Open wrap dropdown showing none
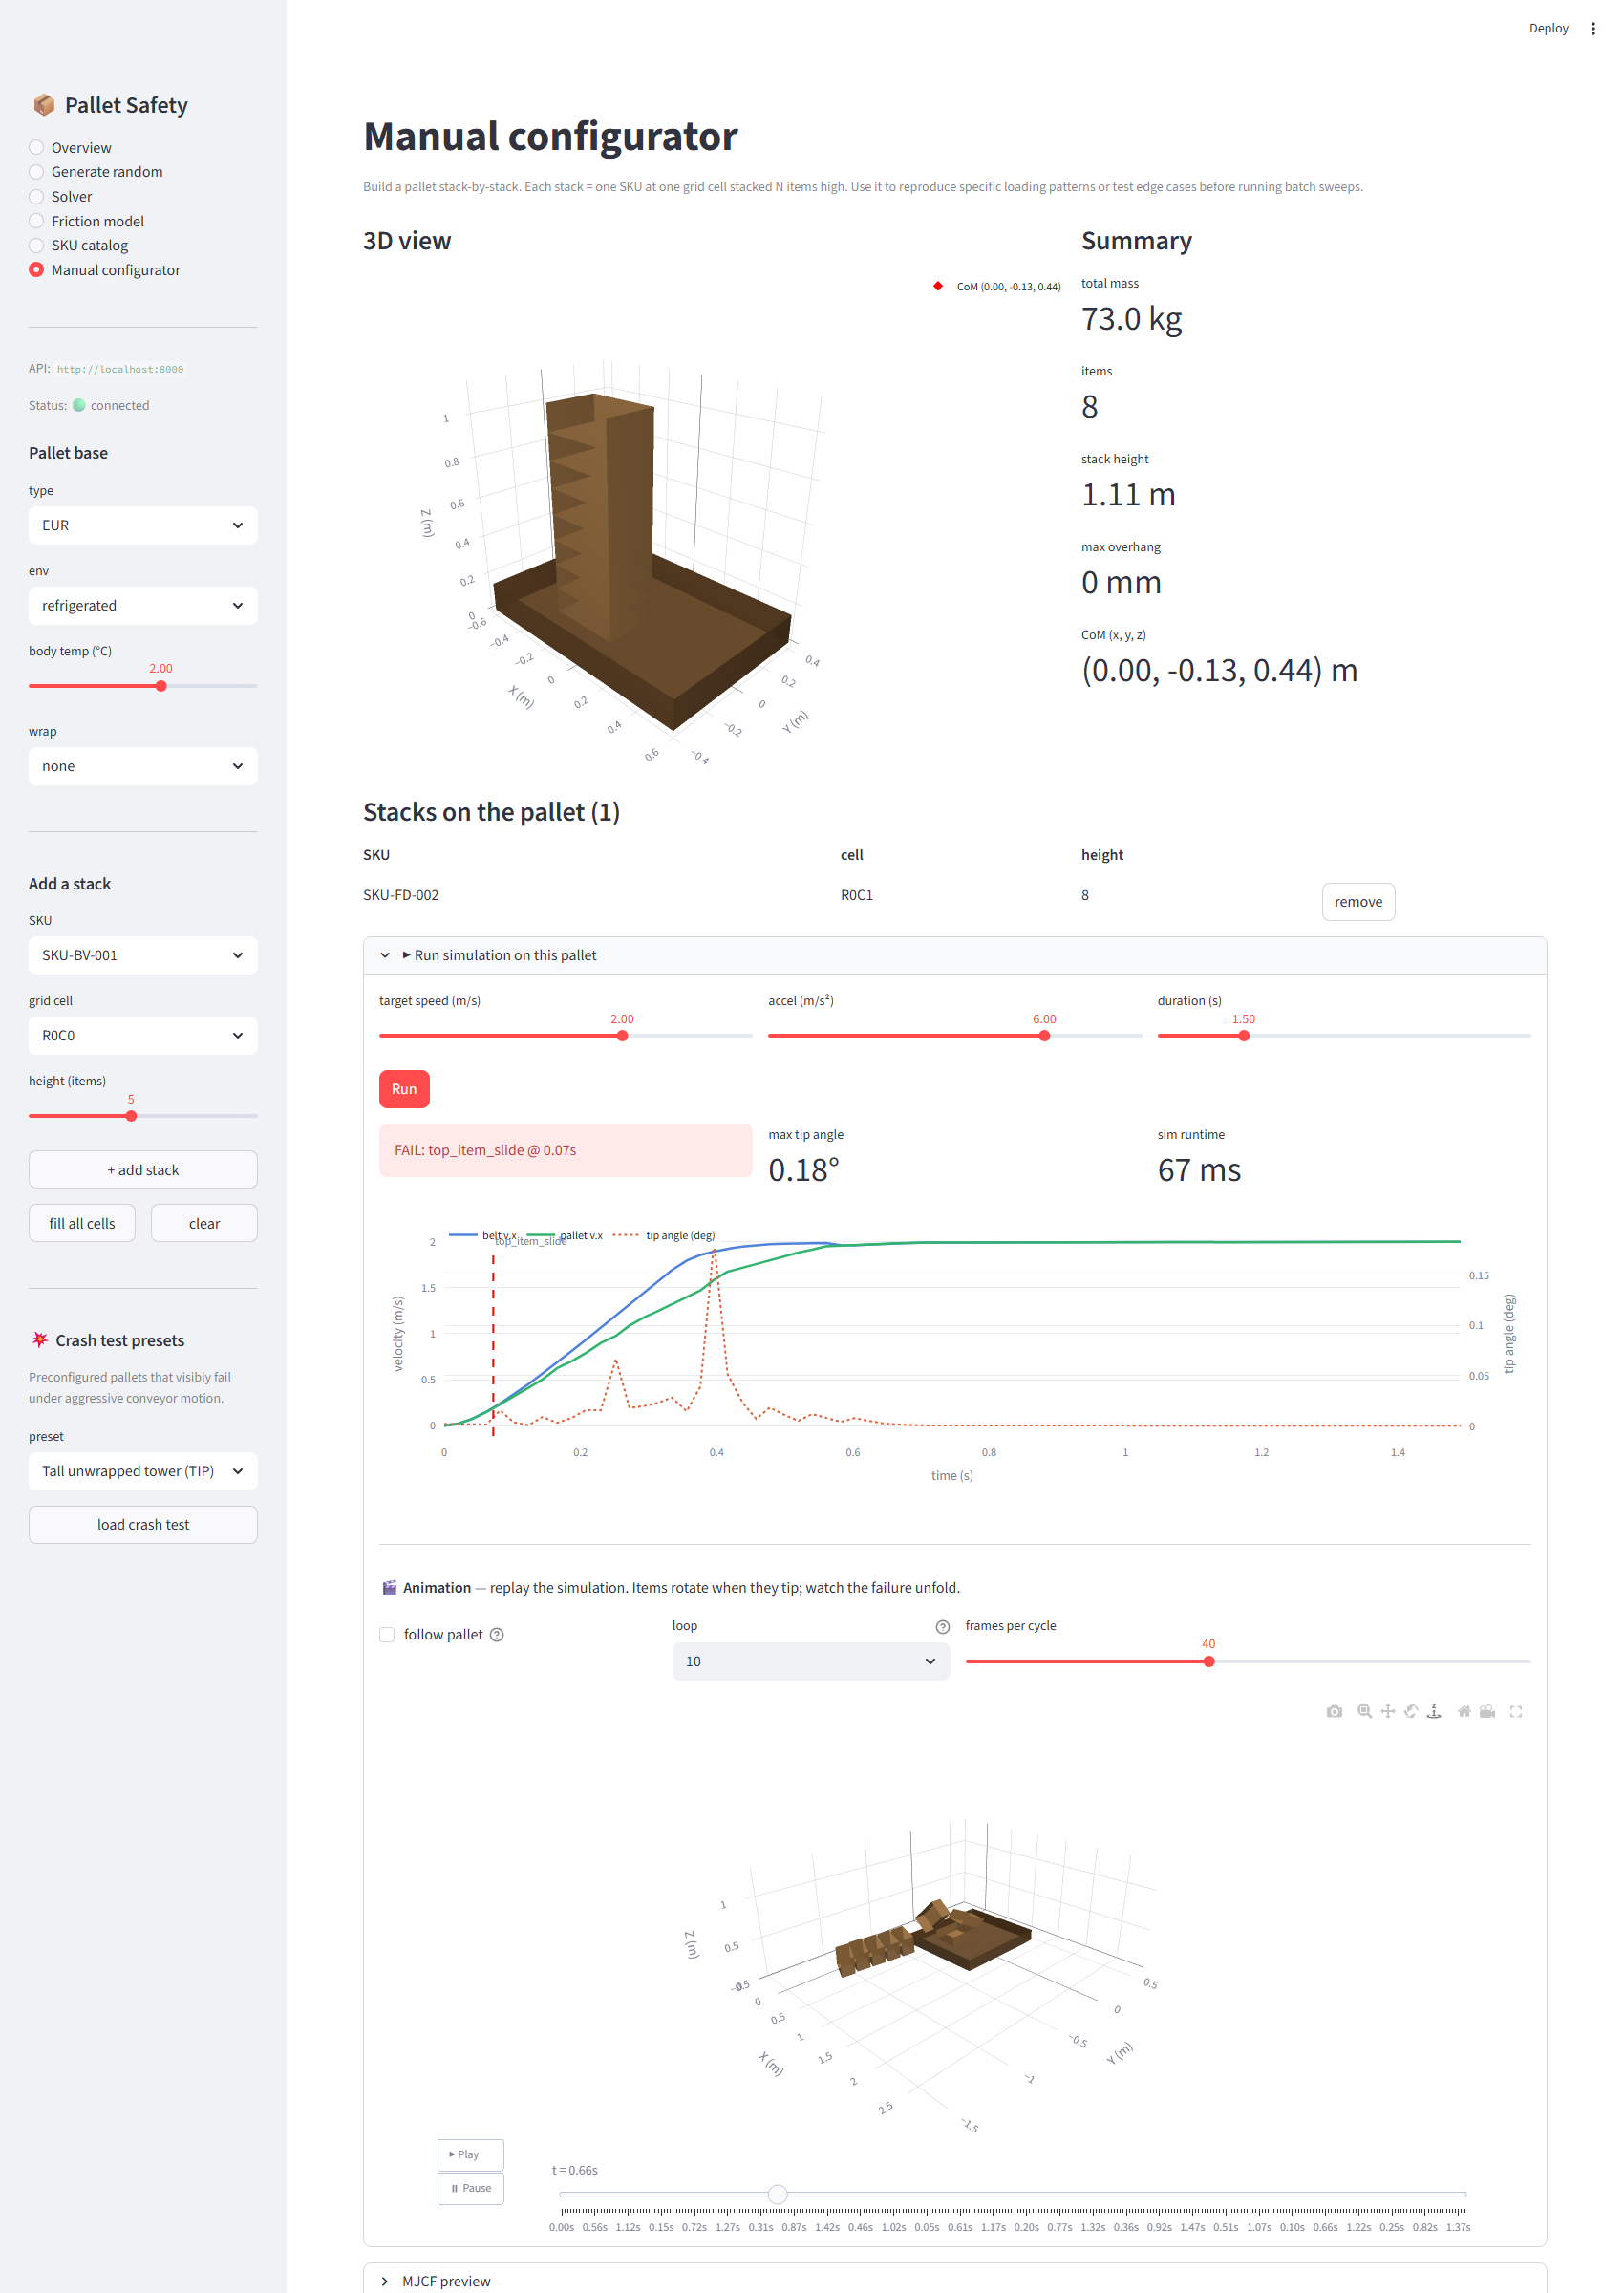The width and height of the screenshot is (1624, 2293). pos(143,766)
